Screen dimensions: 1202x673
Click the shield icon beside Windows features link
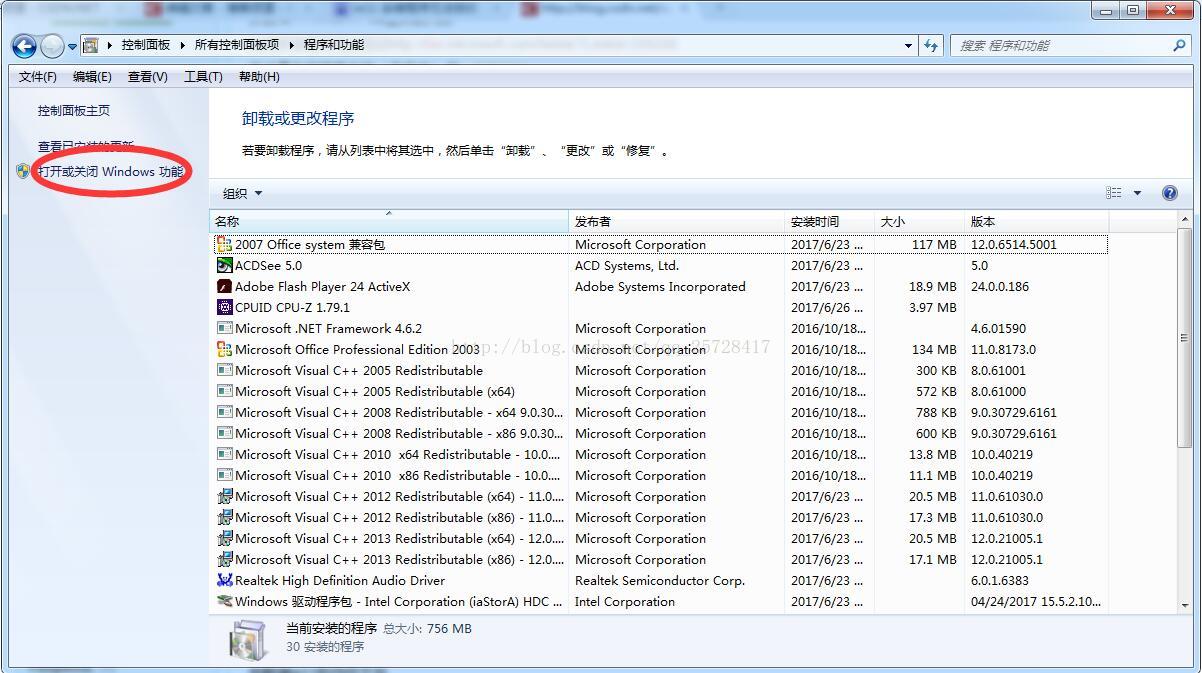(23, 171)
